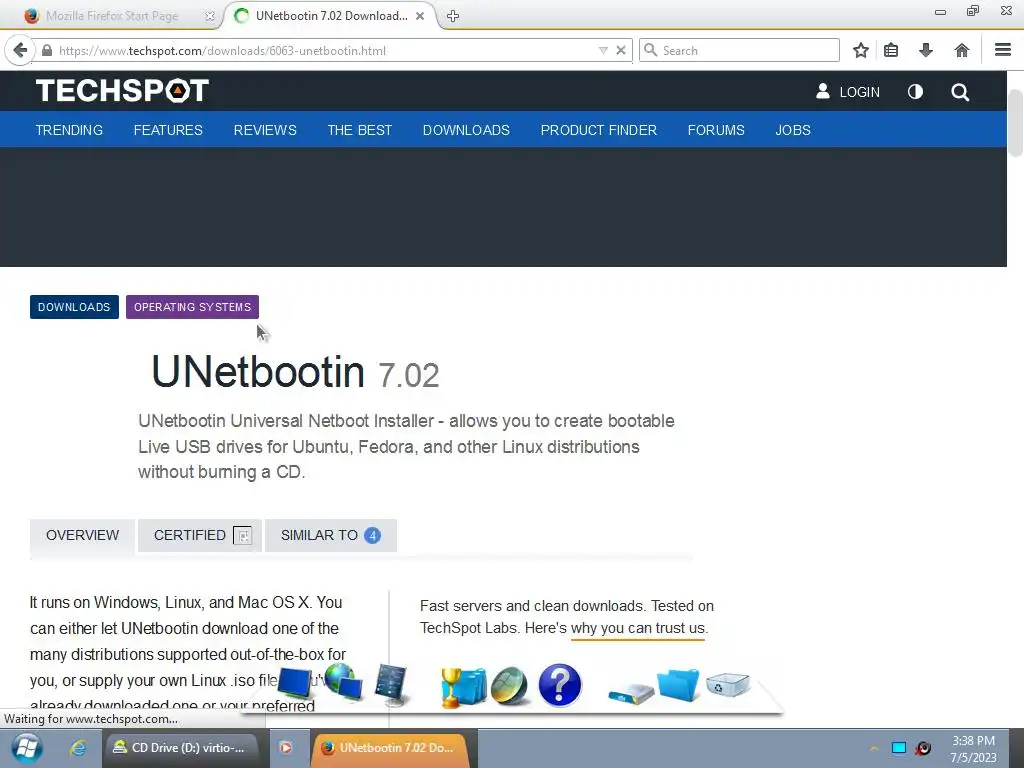Click the speaker volume tray icon

point(923,748)
